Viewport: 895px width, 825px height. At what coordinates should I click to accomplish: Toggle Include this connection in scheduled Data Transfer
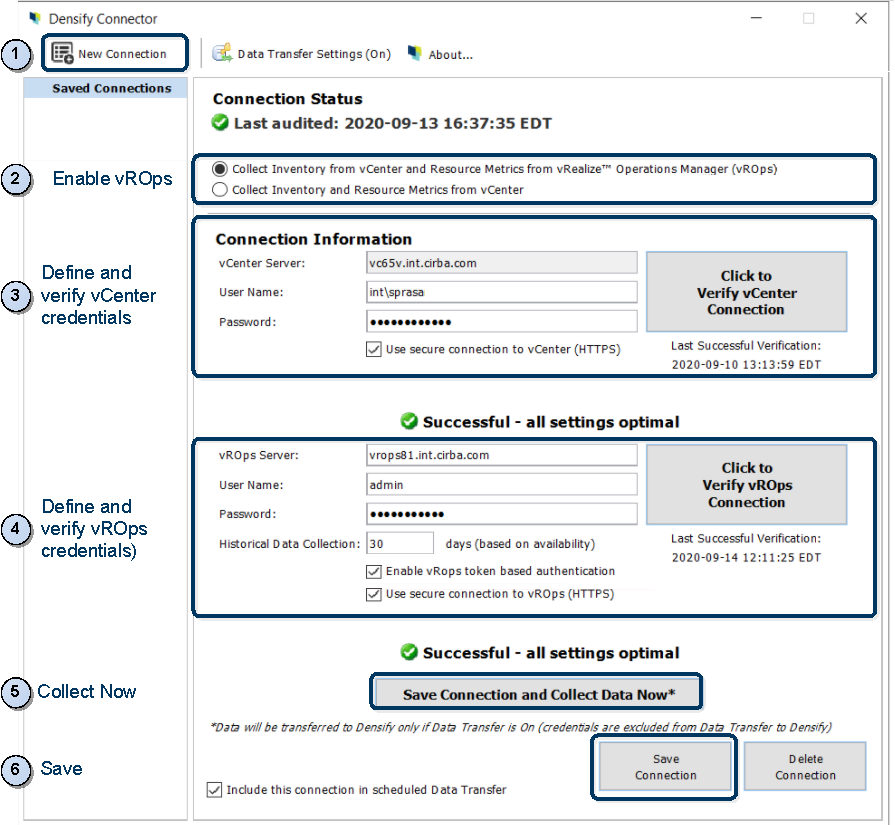[x=214, y=790]
